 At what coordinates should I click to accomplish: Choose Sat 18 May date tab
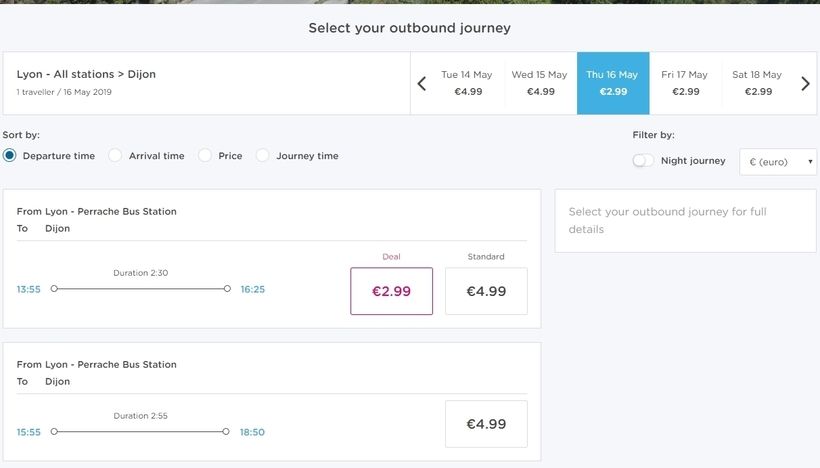(x=757, y=83)
